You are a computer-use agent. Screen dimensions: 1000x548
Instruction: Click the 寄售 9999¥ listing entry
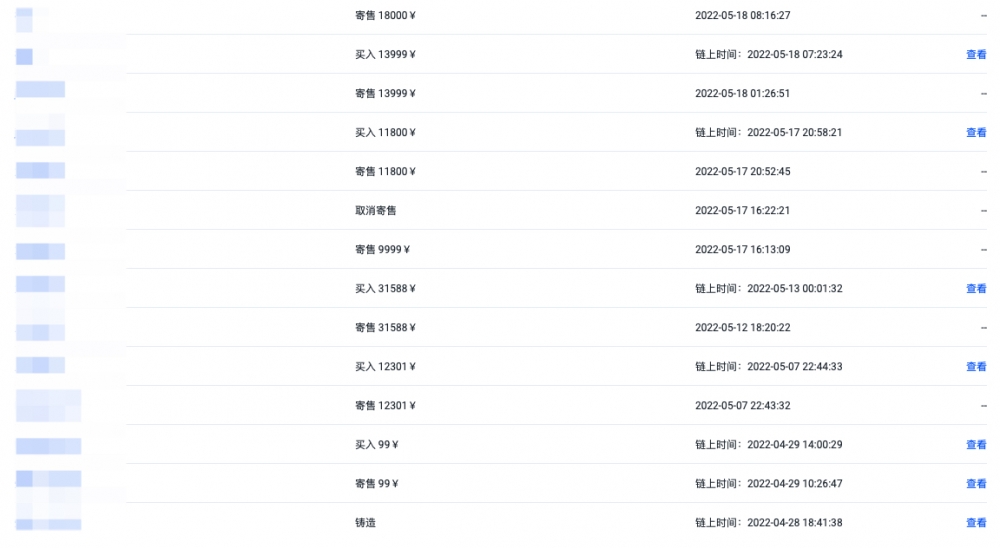point(383,249)
